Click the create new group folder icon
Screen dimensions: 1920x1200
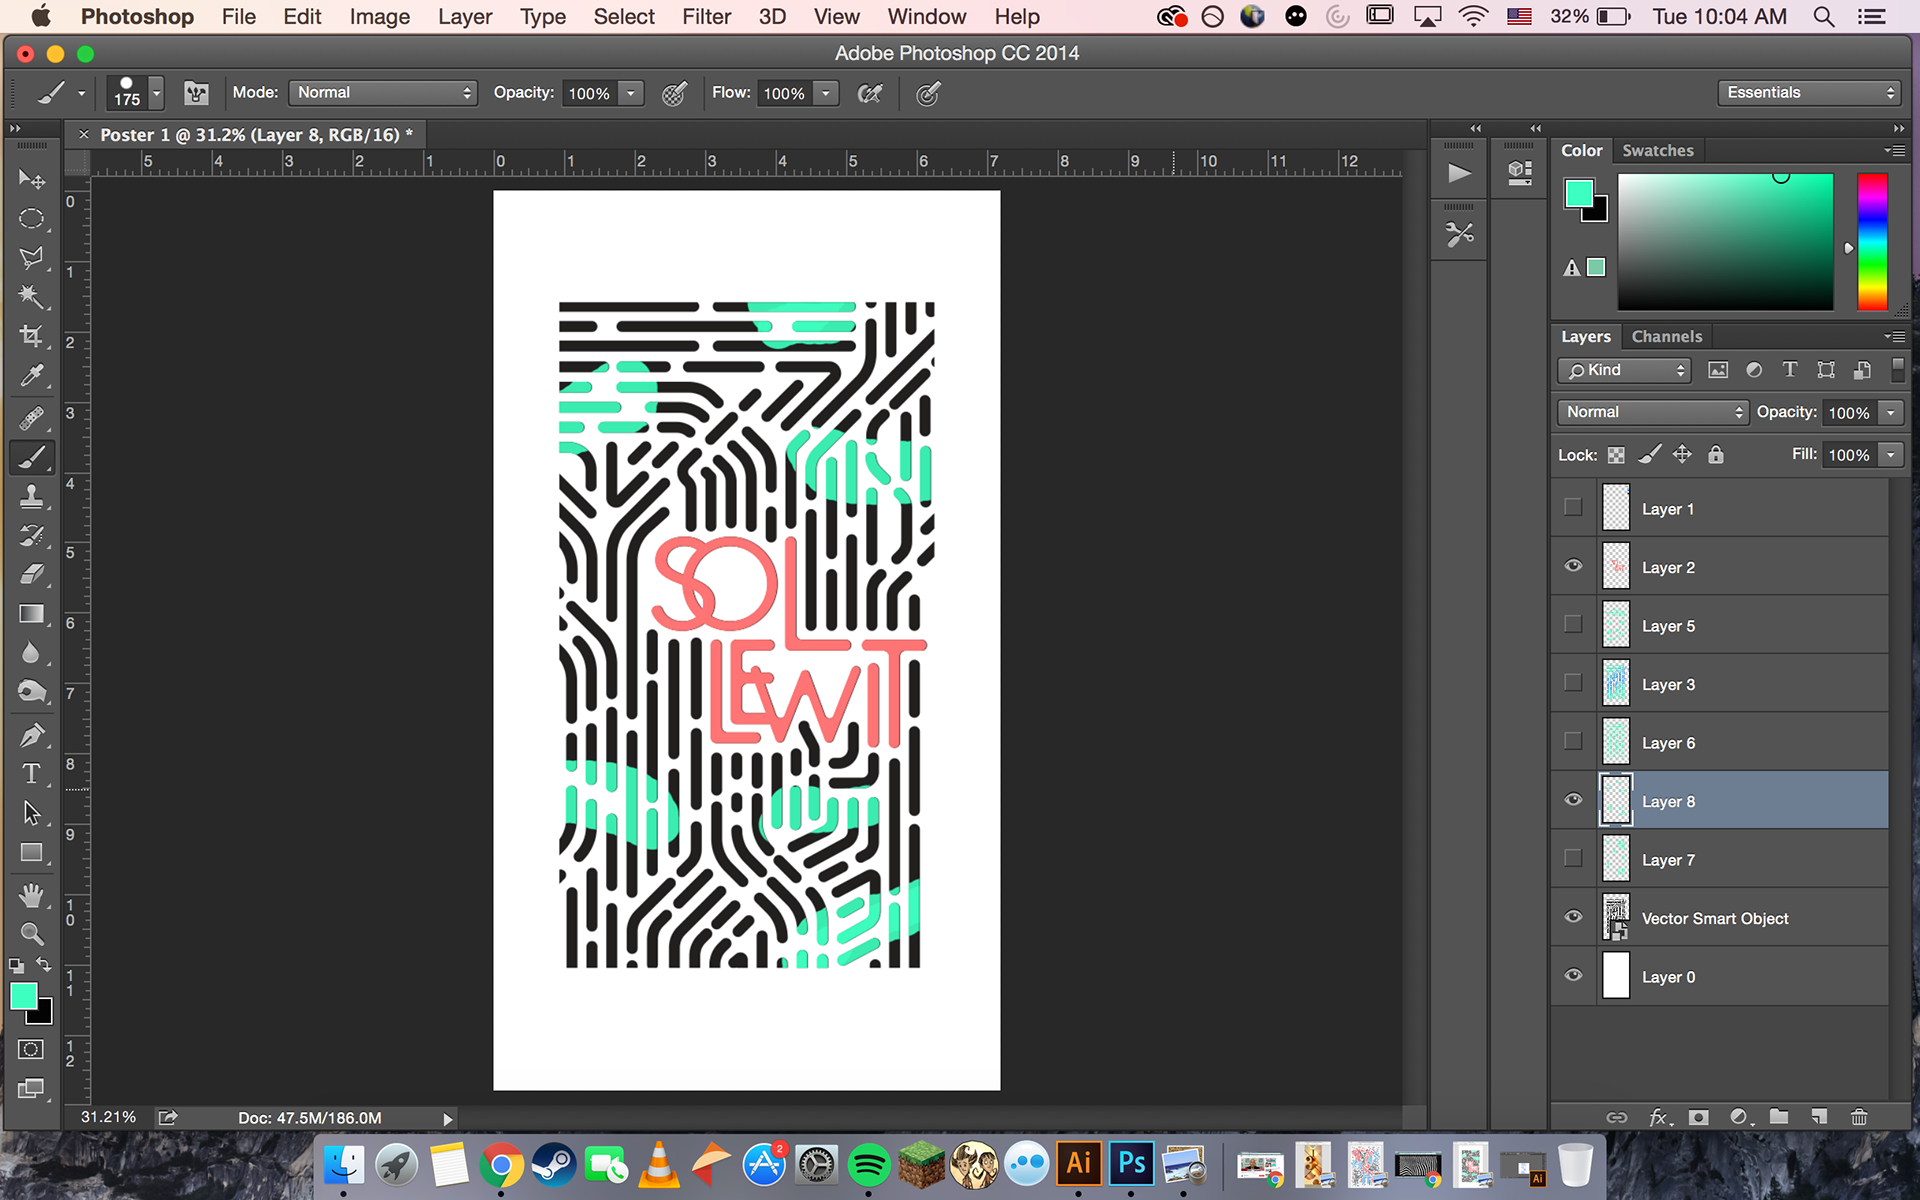1779,1117
